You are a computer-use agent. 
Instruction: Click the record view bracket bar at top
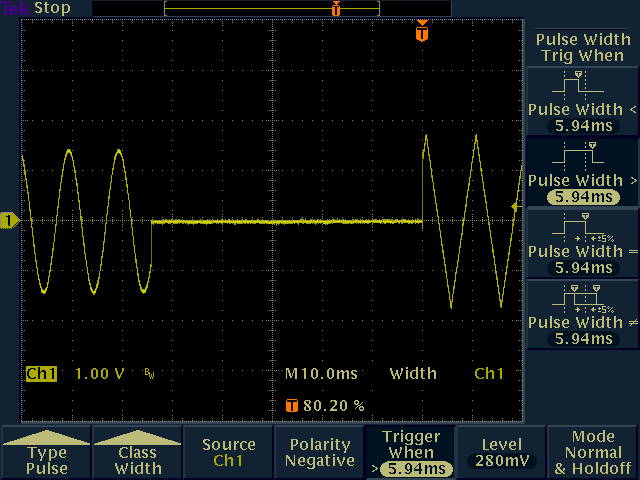coord(272,8)
